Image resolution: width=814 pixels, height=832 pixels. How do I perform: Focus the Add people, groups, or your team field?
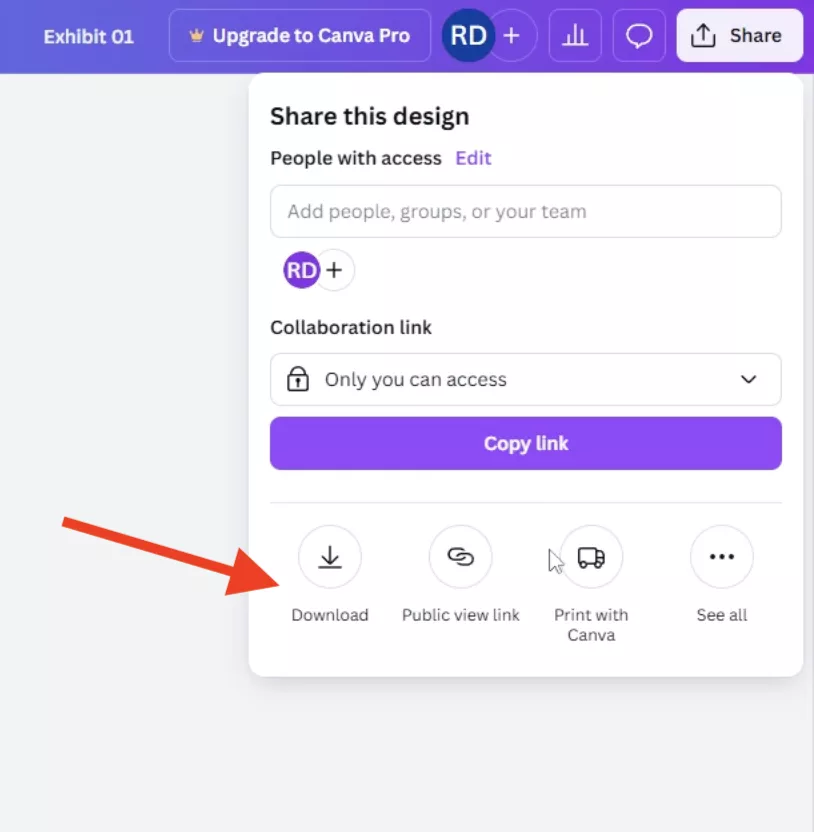[x=525, y=212]
